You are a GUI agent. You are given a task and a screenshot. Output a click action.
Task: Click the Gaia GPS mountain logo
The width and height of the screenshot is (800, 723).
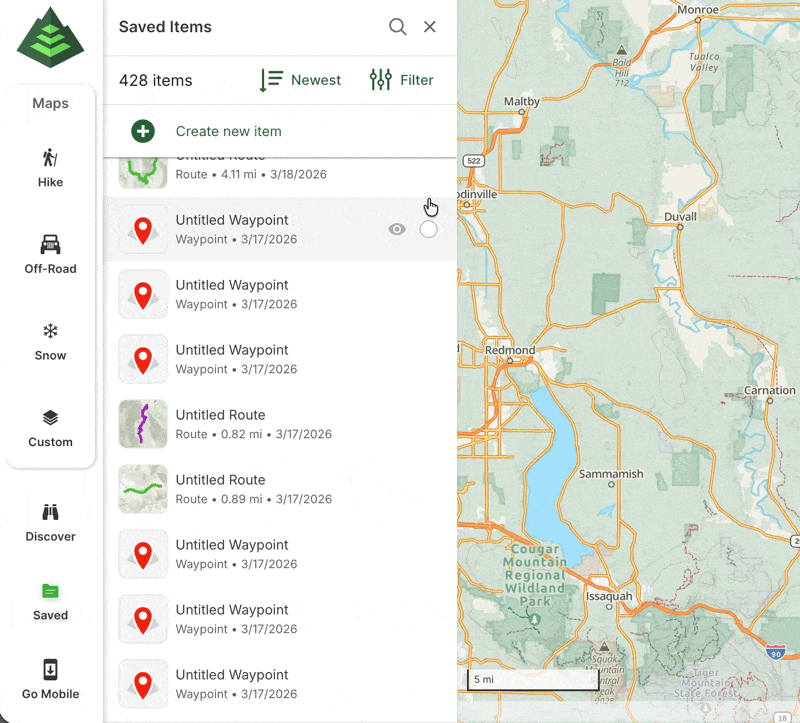point(51,37)
